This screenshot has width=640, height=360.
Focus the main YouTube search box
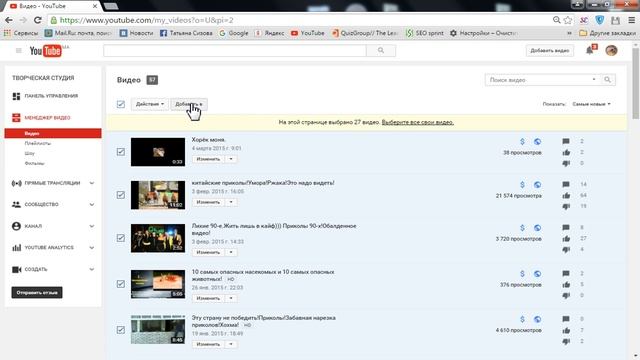coord(235,51)
